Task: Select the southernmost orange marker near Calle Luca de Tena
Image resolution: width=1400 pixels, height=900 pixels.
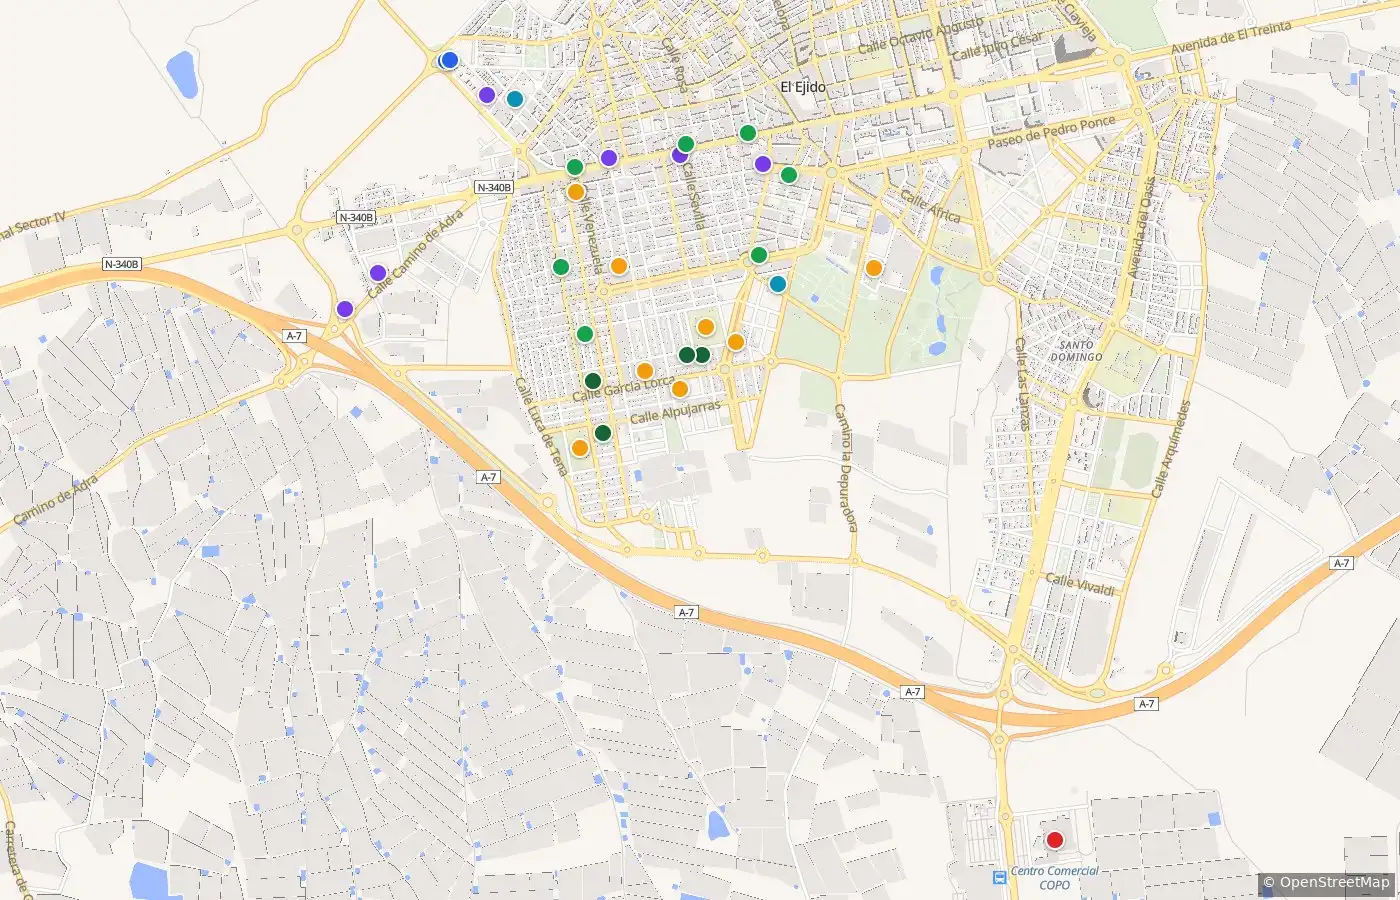Action: pos(580,448)
